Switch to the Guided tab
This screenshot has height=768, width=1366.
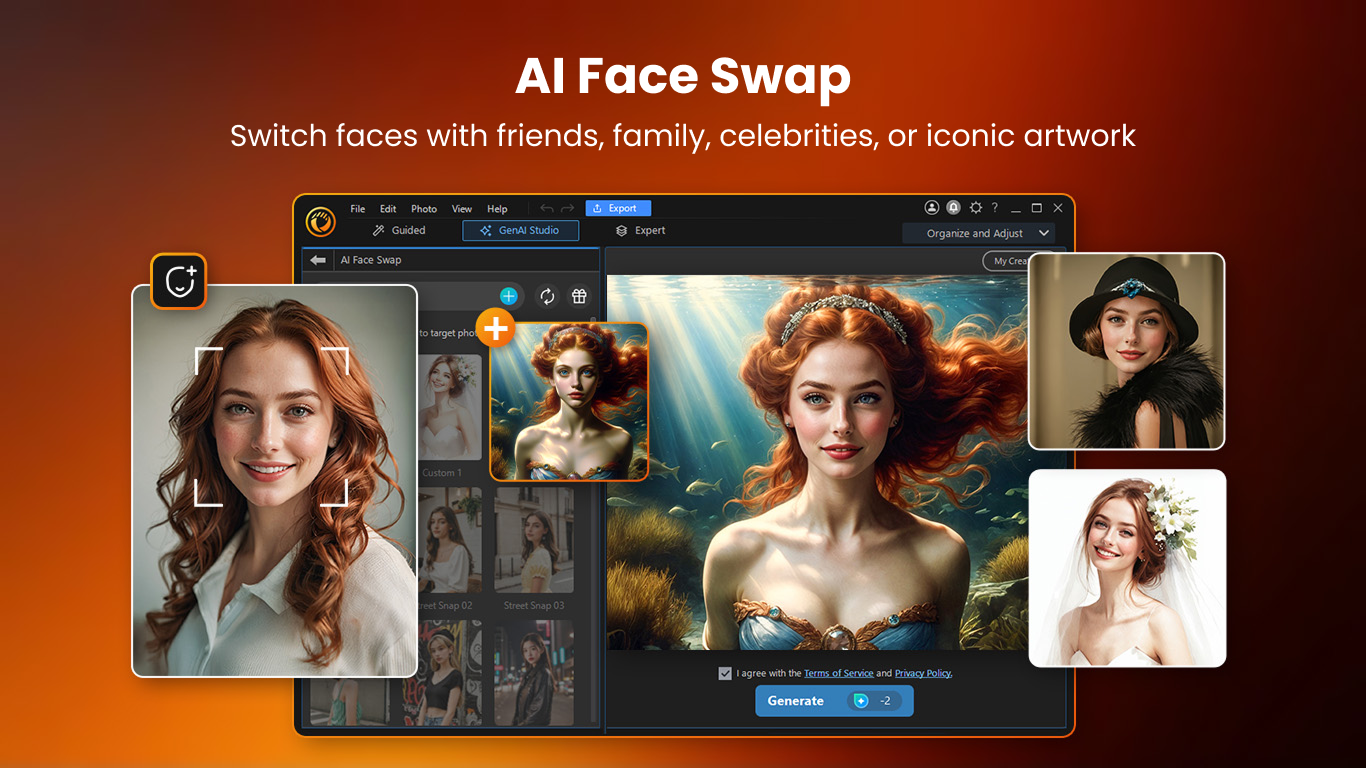coord(399,230)
